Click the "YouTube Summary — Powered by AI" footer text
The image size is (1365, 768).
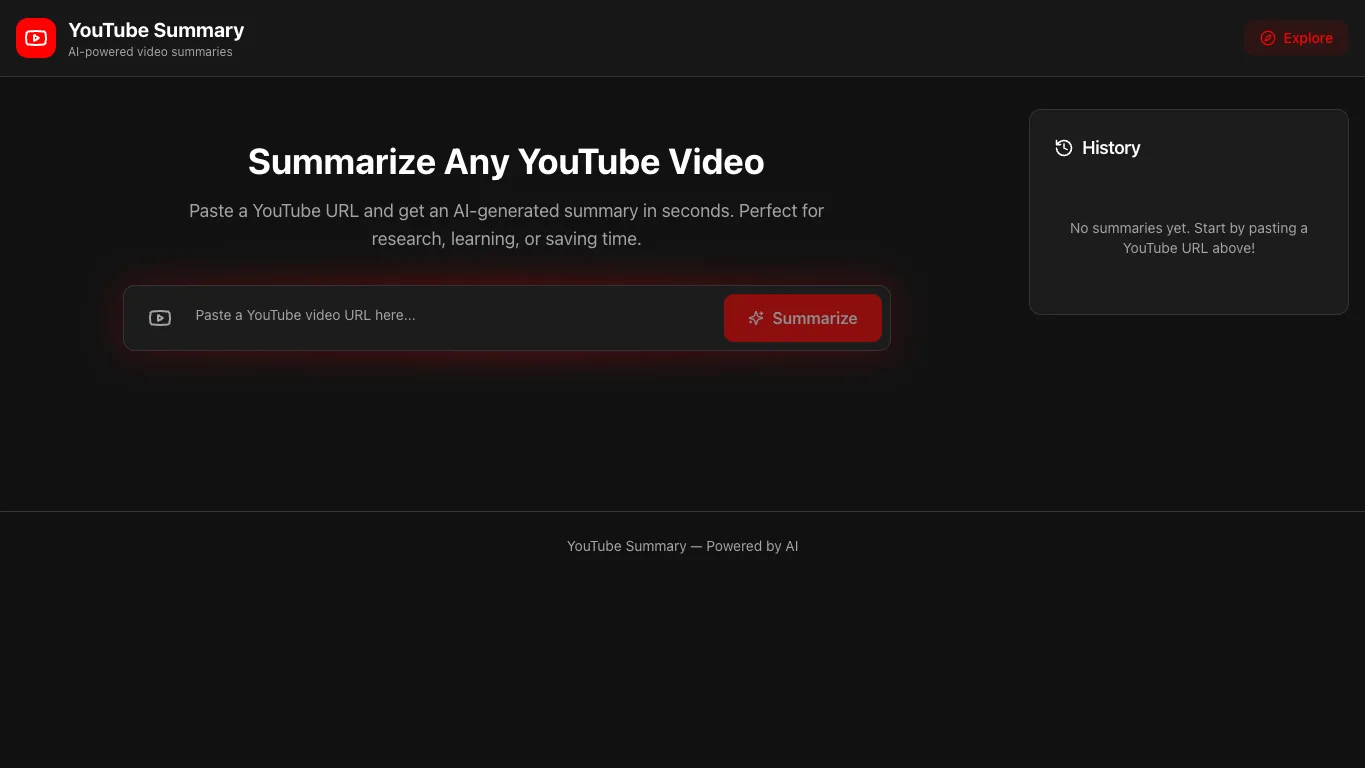coord(683,546)
